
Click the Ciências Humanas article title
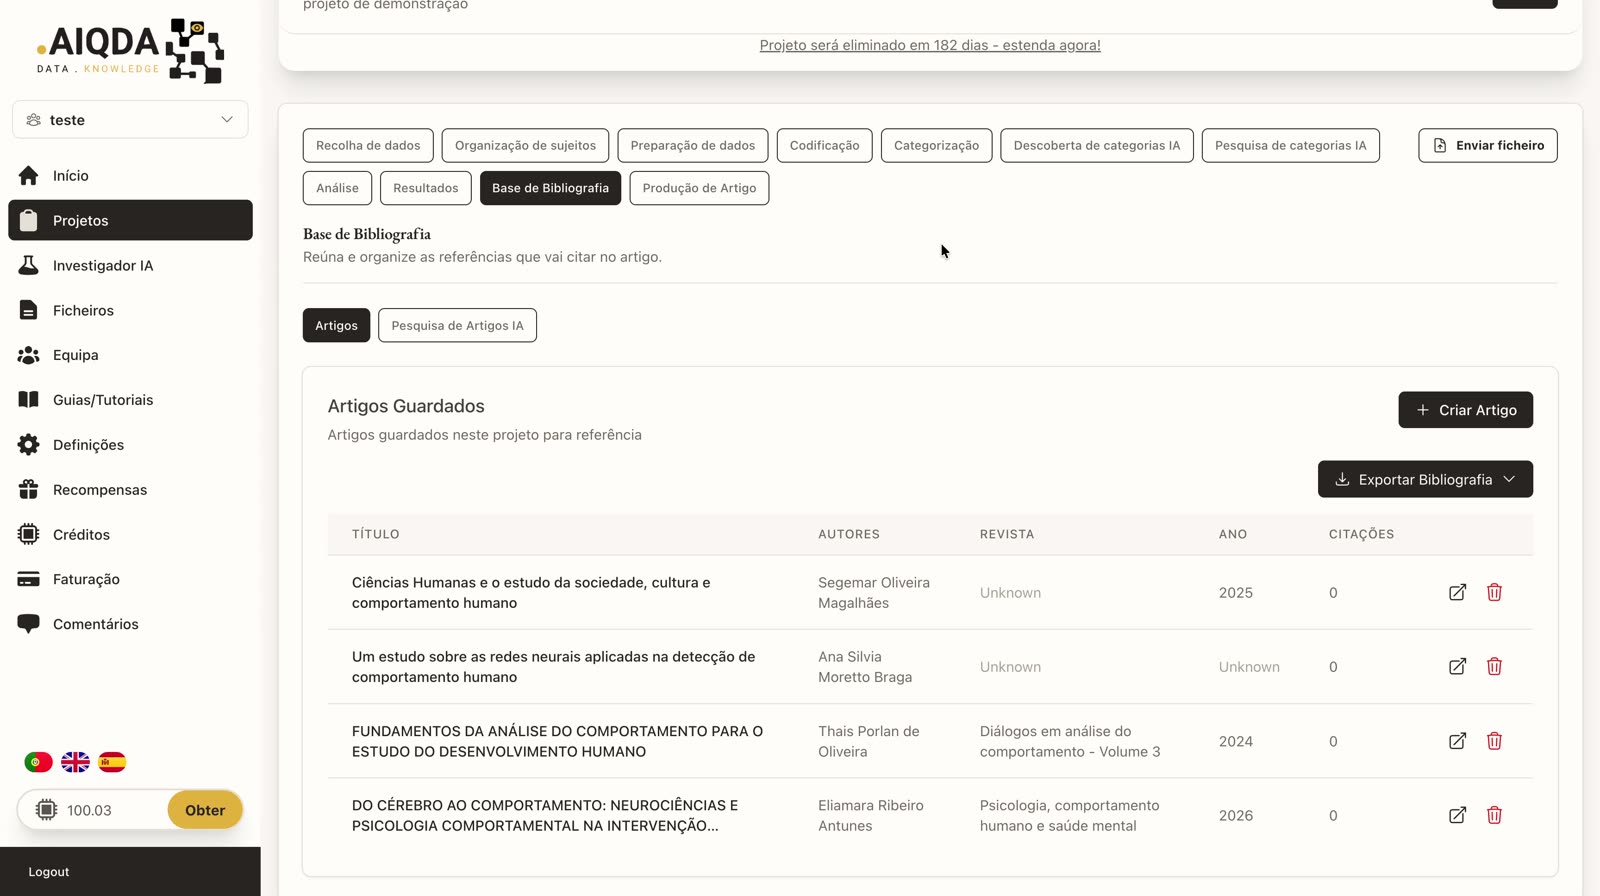click(531, 592)
